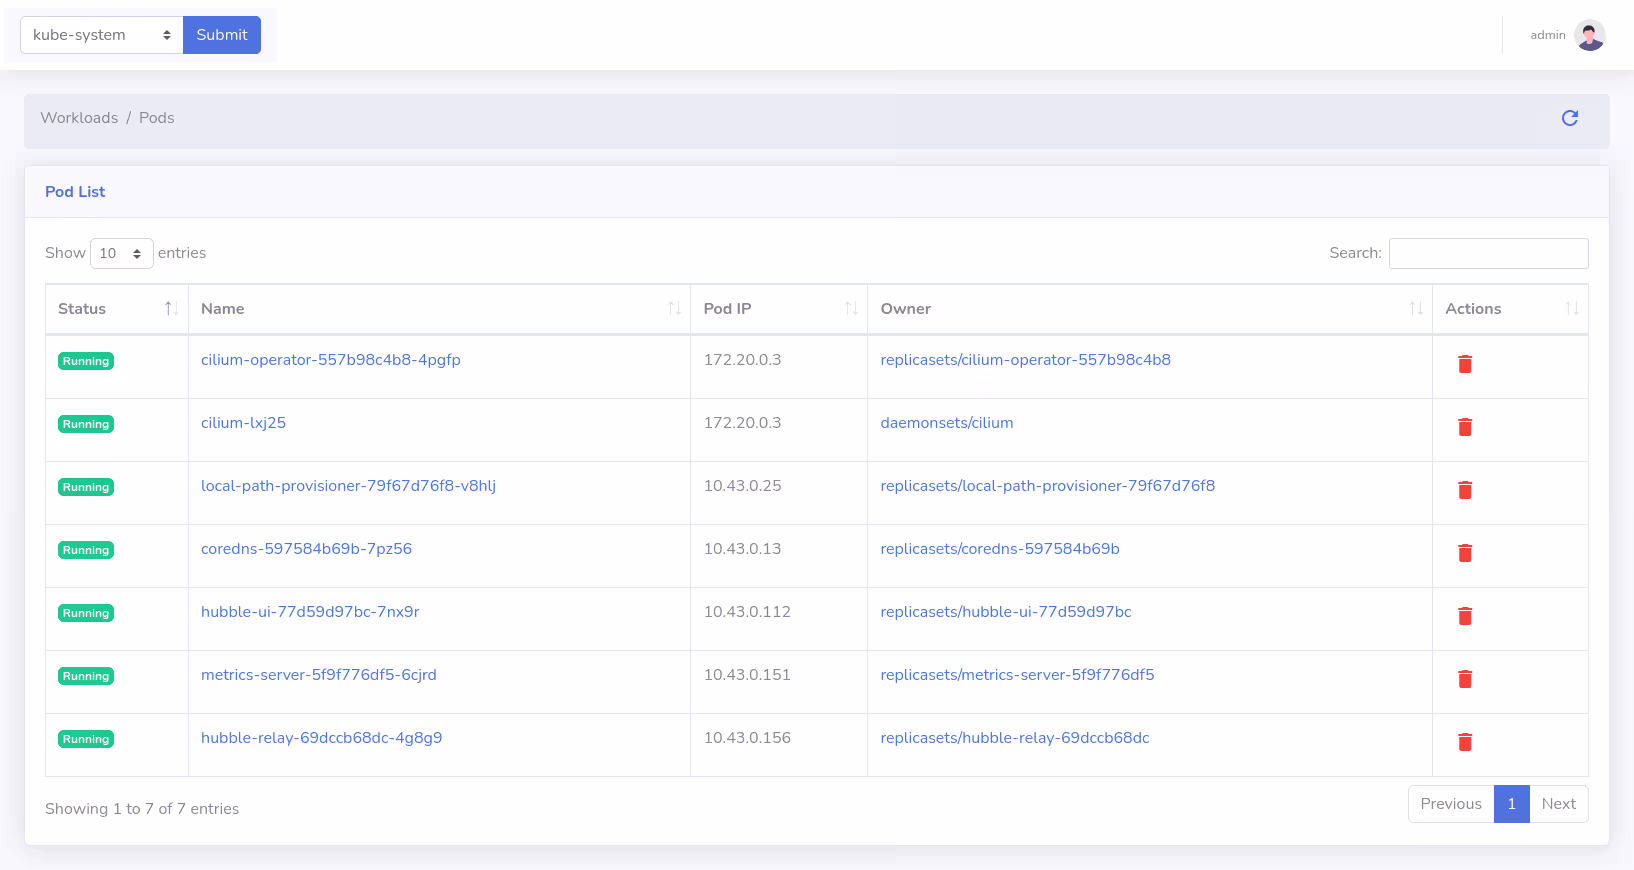Screen dimensions: 1634x870
Task: Open the coredns-597584b69b-7pz56 pod link
Action: pyautogui.click(x=306, y=549)
